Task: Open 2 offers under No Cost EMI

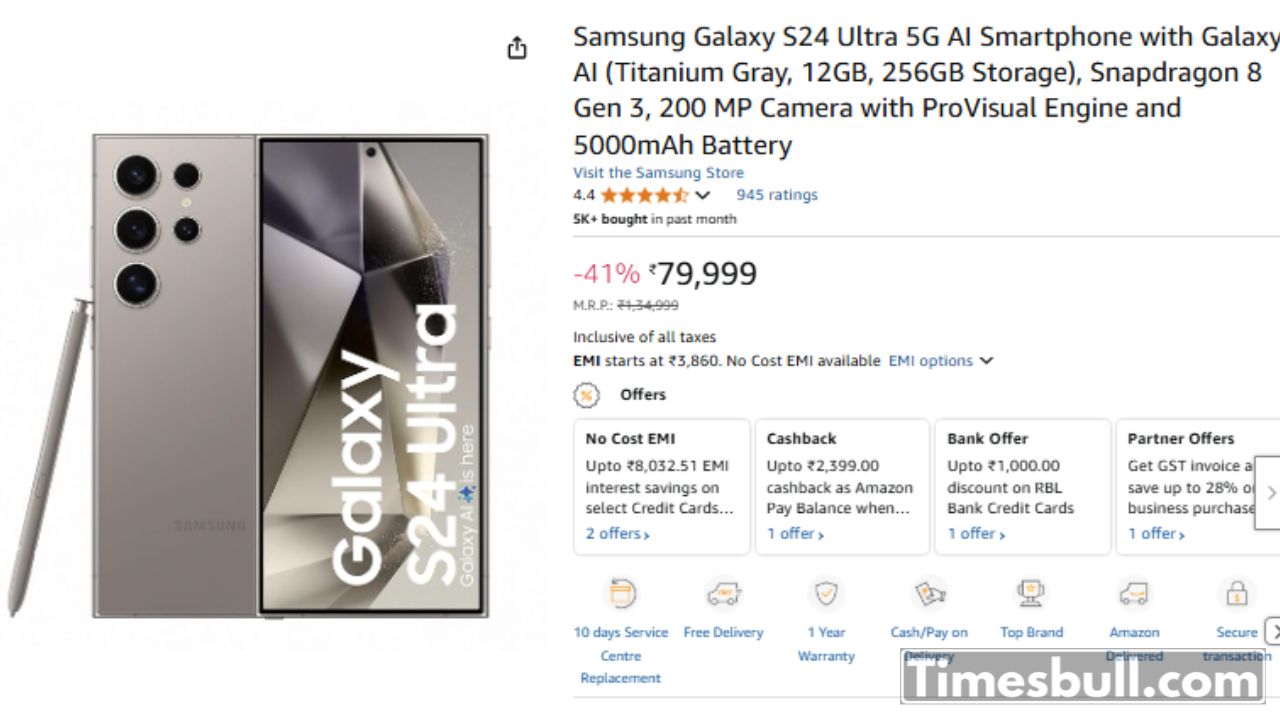Action: [617, 534]
